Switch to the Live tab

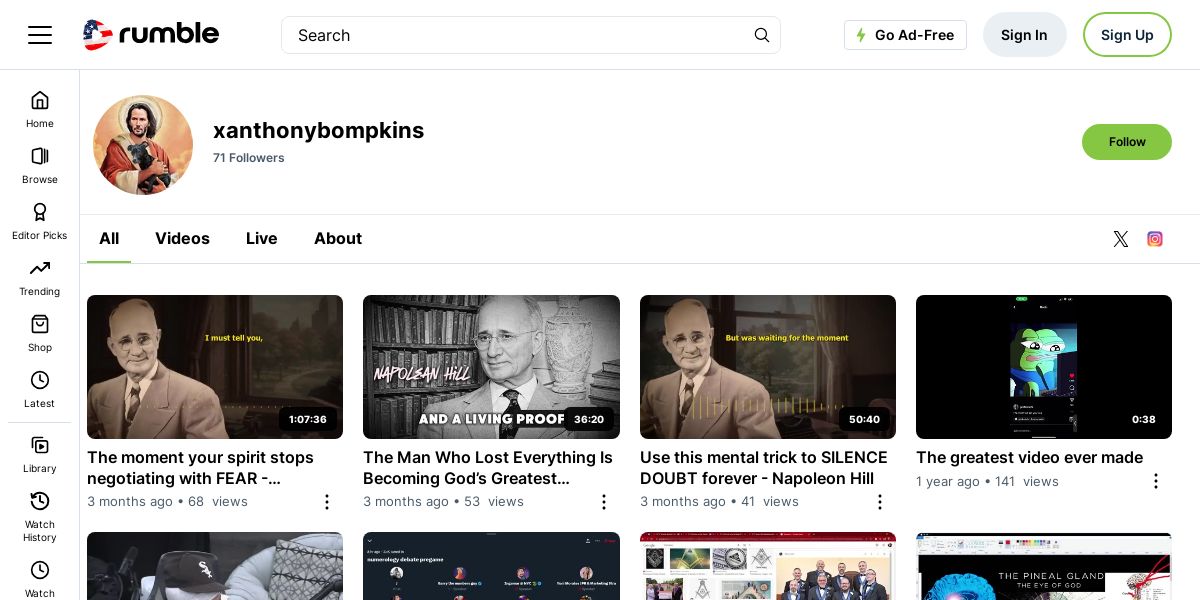tap(262, 239)
